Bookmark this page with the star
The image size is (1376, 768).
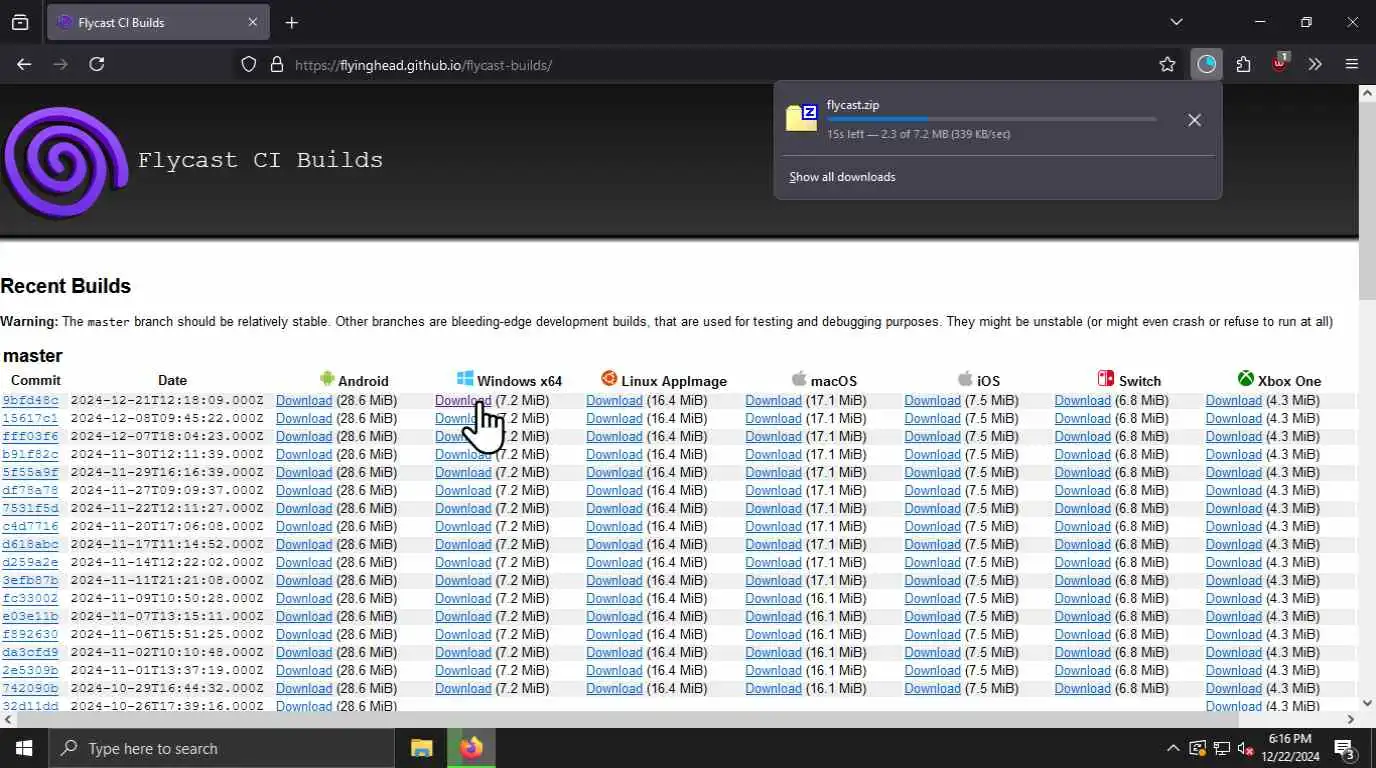click(1167, 64)
